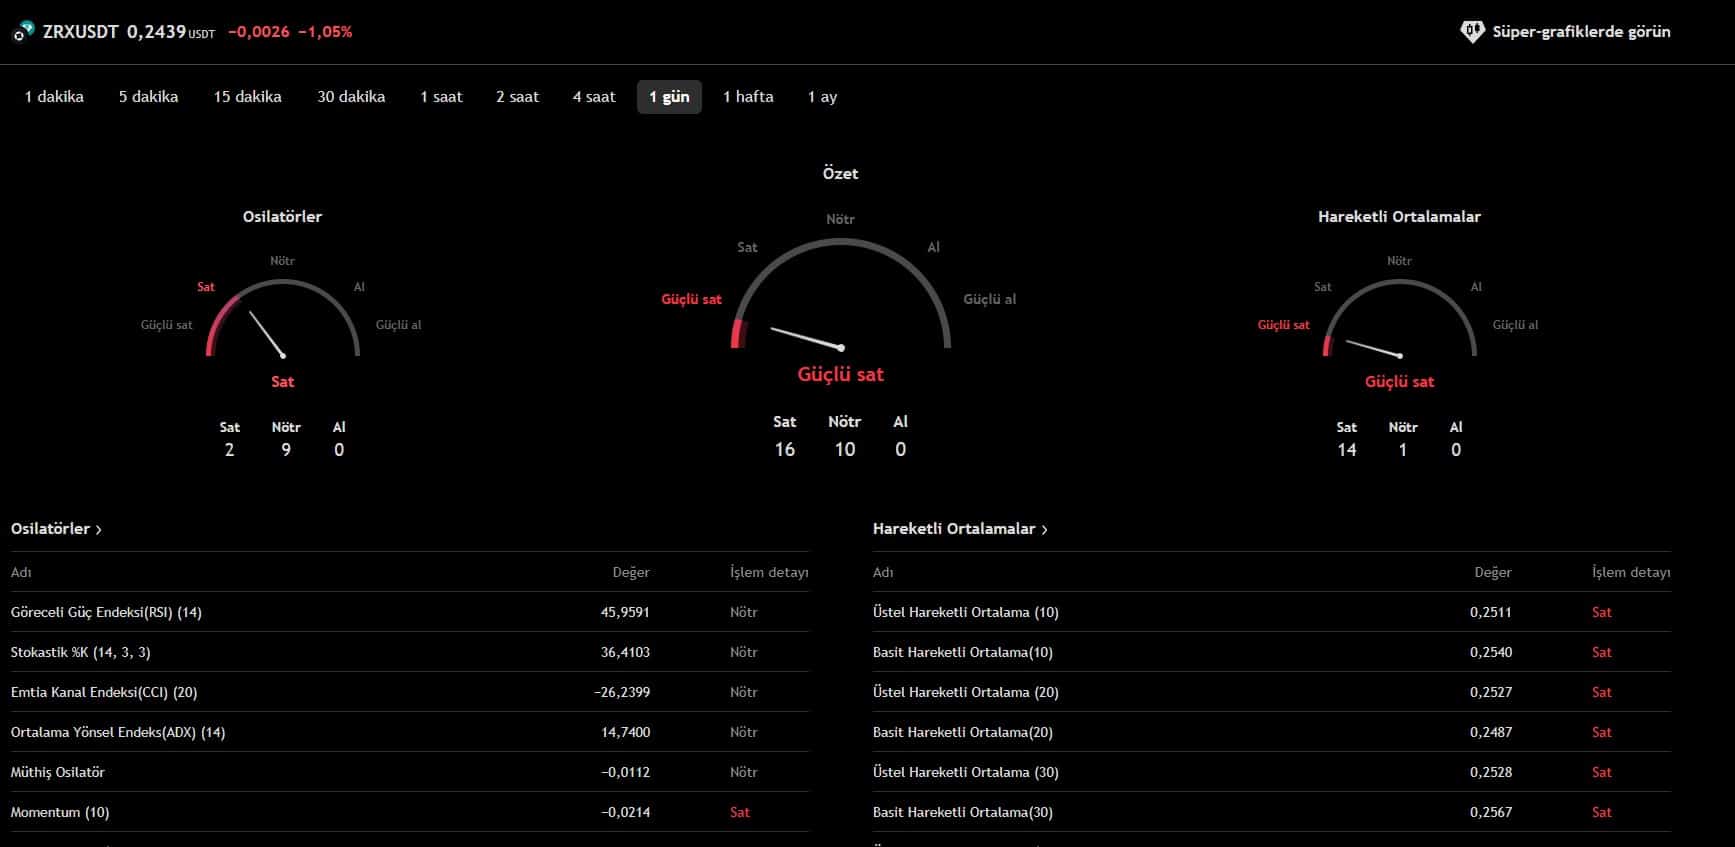Click Basit Hareketli Ortalama(30) row
This screenshot has width=1735, height=847.
tap(1271, 812)
